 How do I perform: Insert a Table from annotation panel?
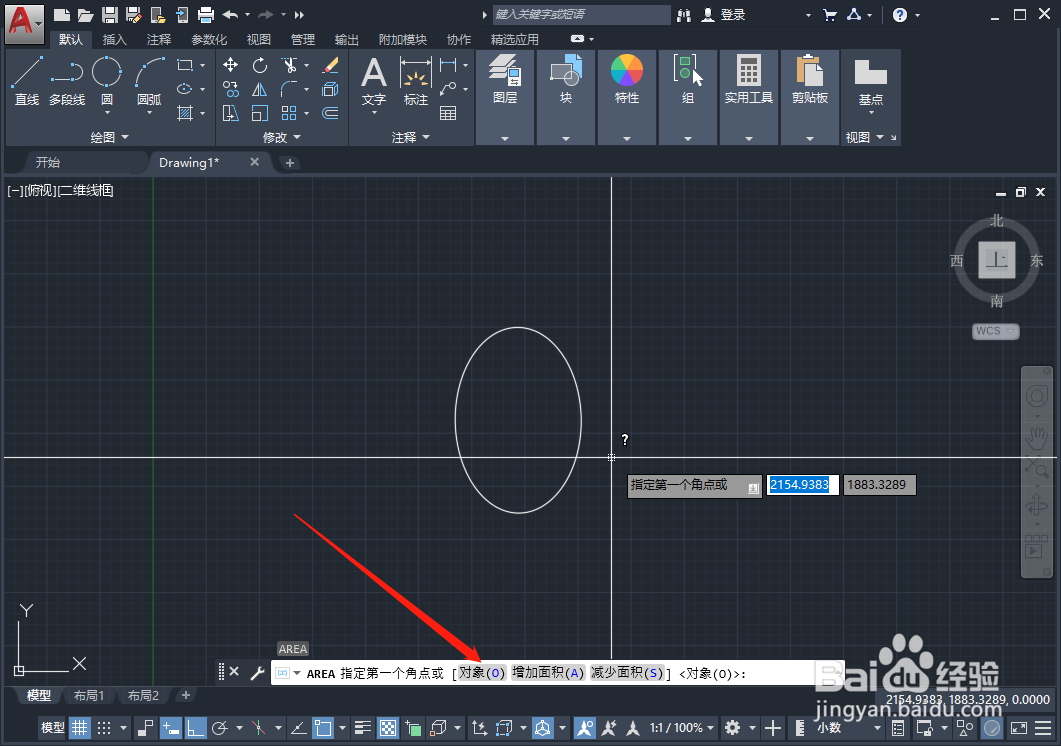tap(448, 113)
